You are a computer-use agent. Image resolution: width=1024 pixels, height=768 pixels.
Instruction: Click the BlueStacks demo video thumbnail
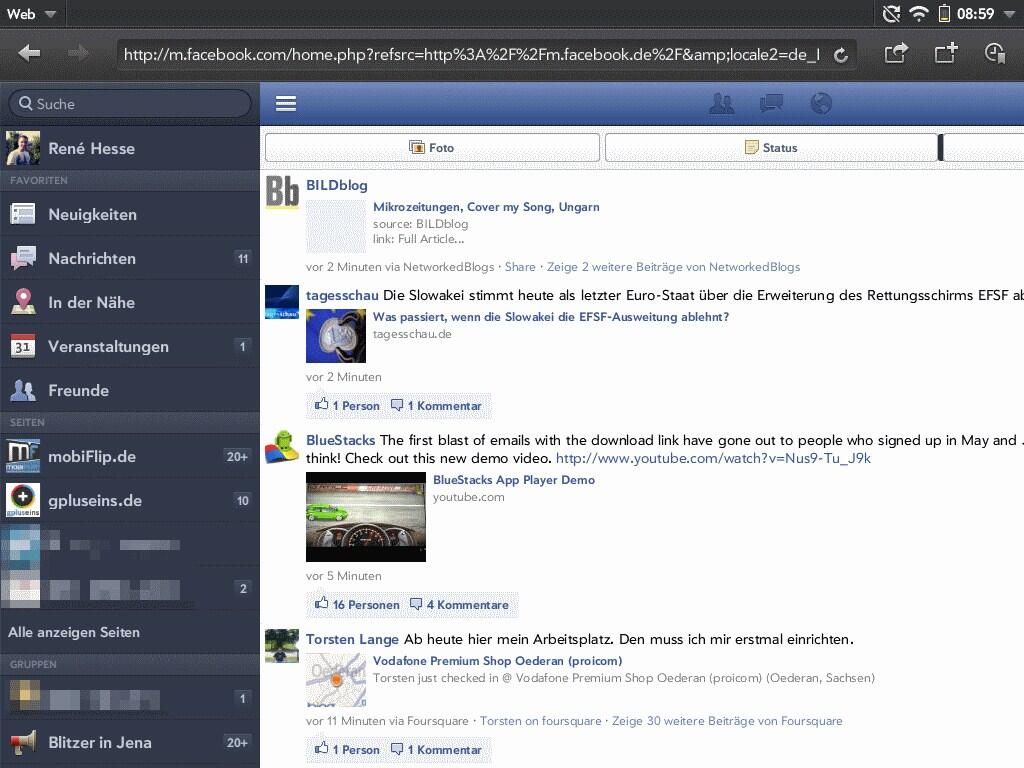tap(366, 517)
